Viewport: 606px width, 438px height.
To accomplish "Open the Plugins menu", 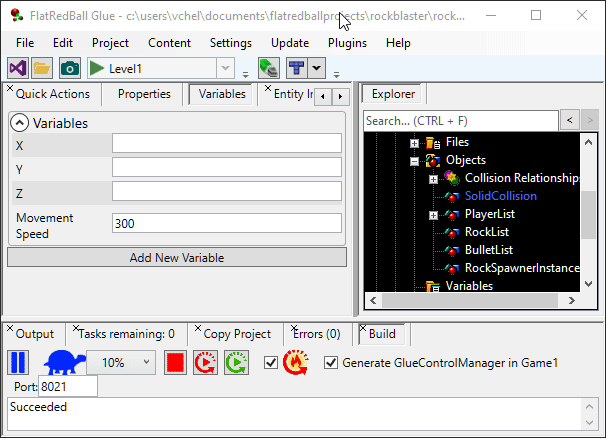I will [347, 43].
